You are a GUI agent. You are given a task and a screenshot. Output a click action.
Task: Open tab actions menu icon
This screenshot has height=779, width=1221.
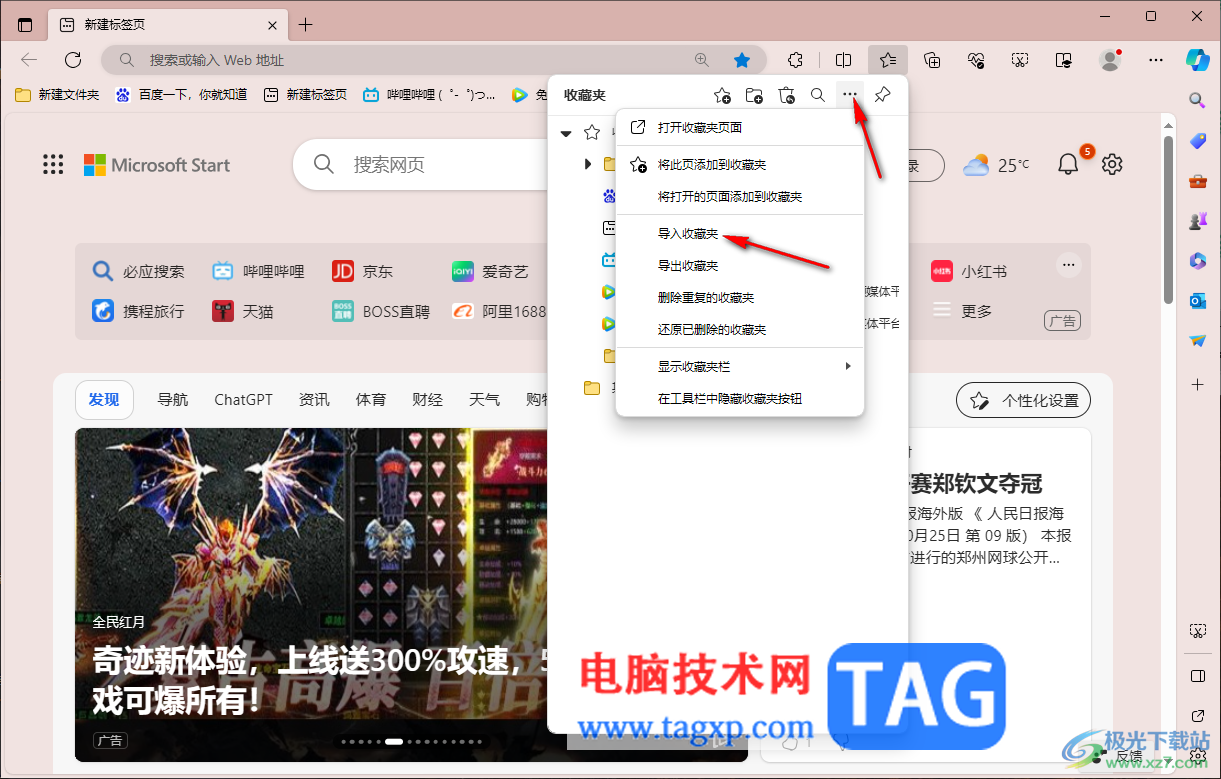25,25
